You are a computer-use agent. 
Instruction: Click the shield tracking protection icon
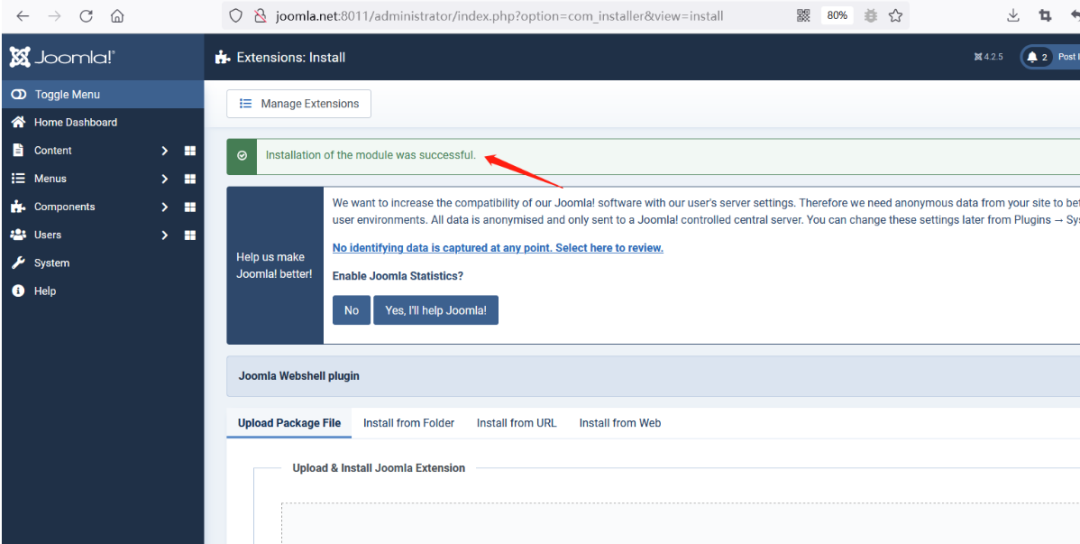(x=236, y=15)
